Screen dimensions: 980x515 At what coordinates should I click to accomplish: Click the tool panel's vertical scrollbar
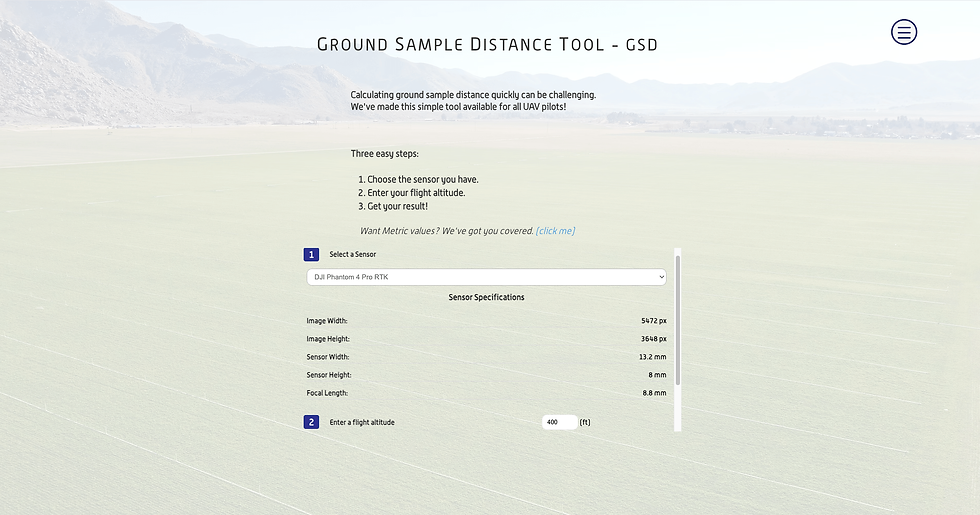[x=678, y=320]
